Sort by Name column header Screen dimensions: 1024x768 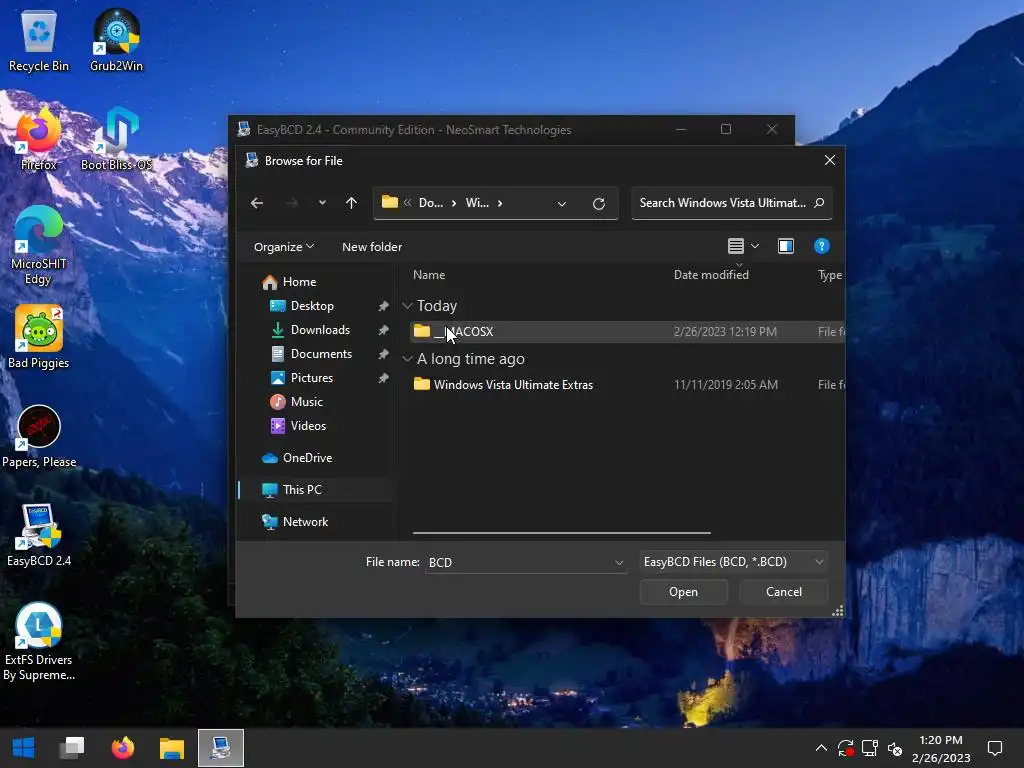point(429,275)
